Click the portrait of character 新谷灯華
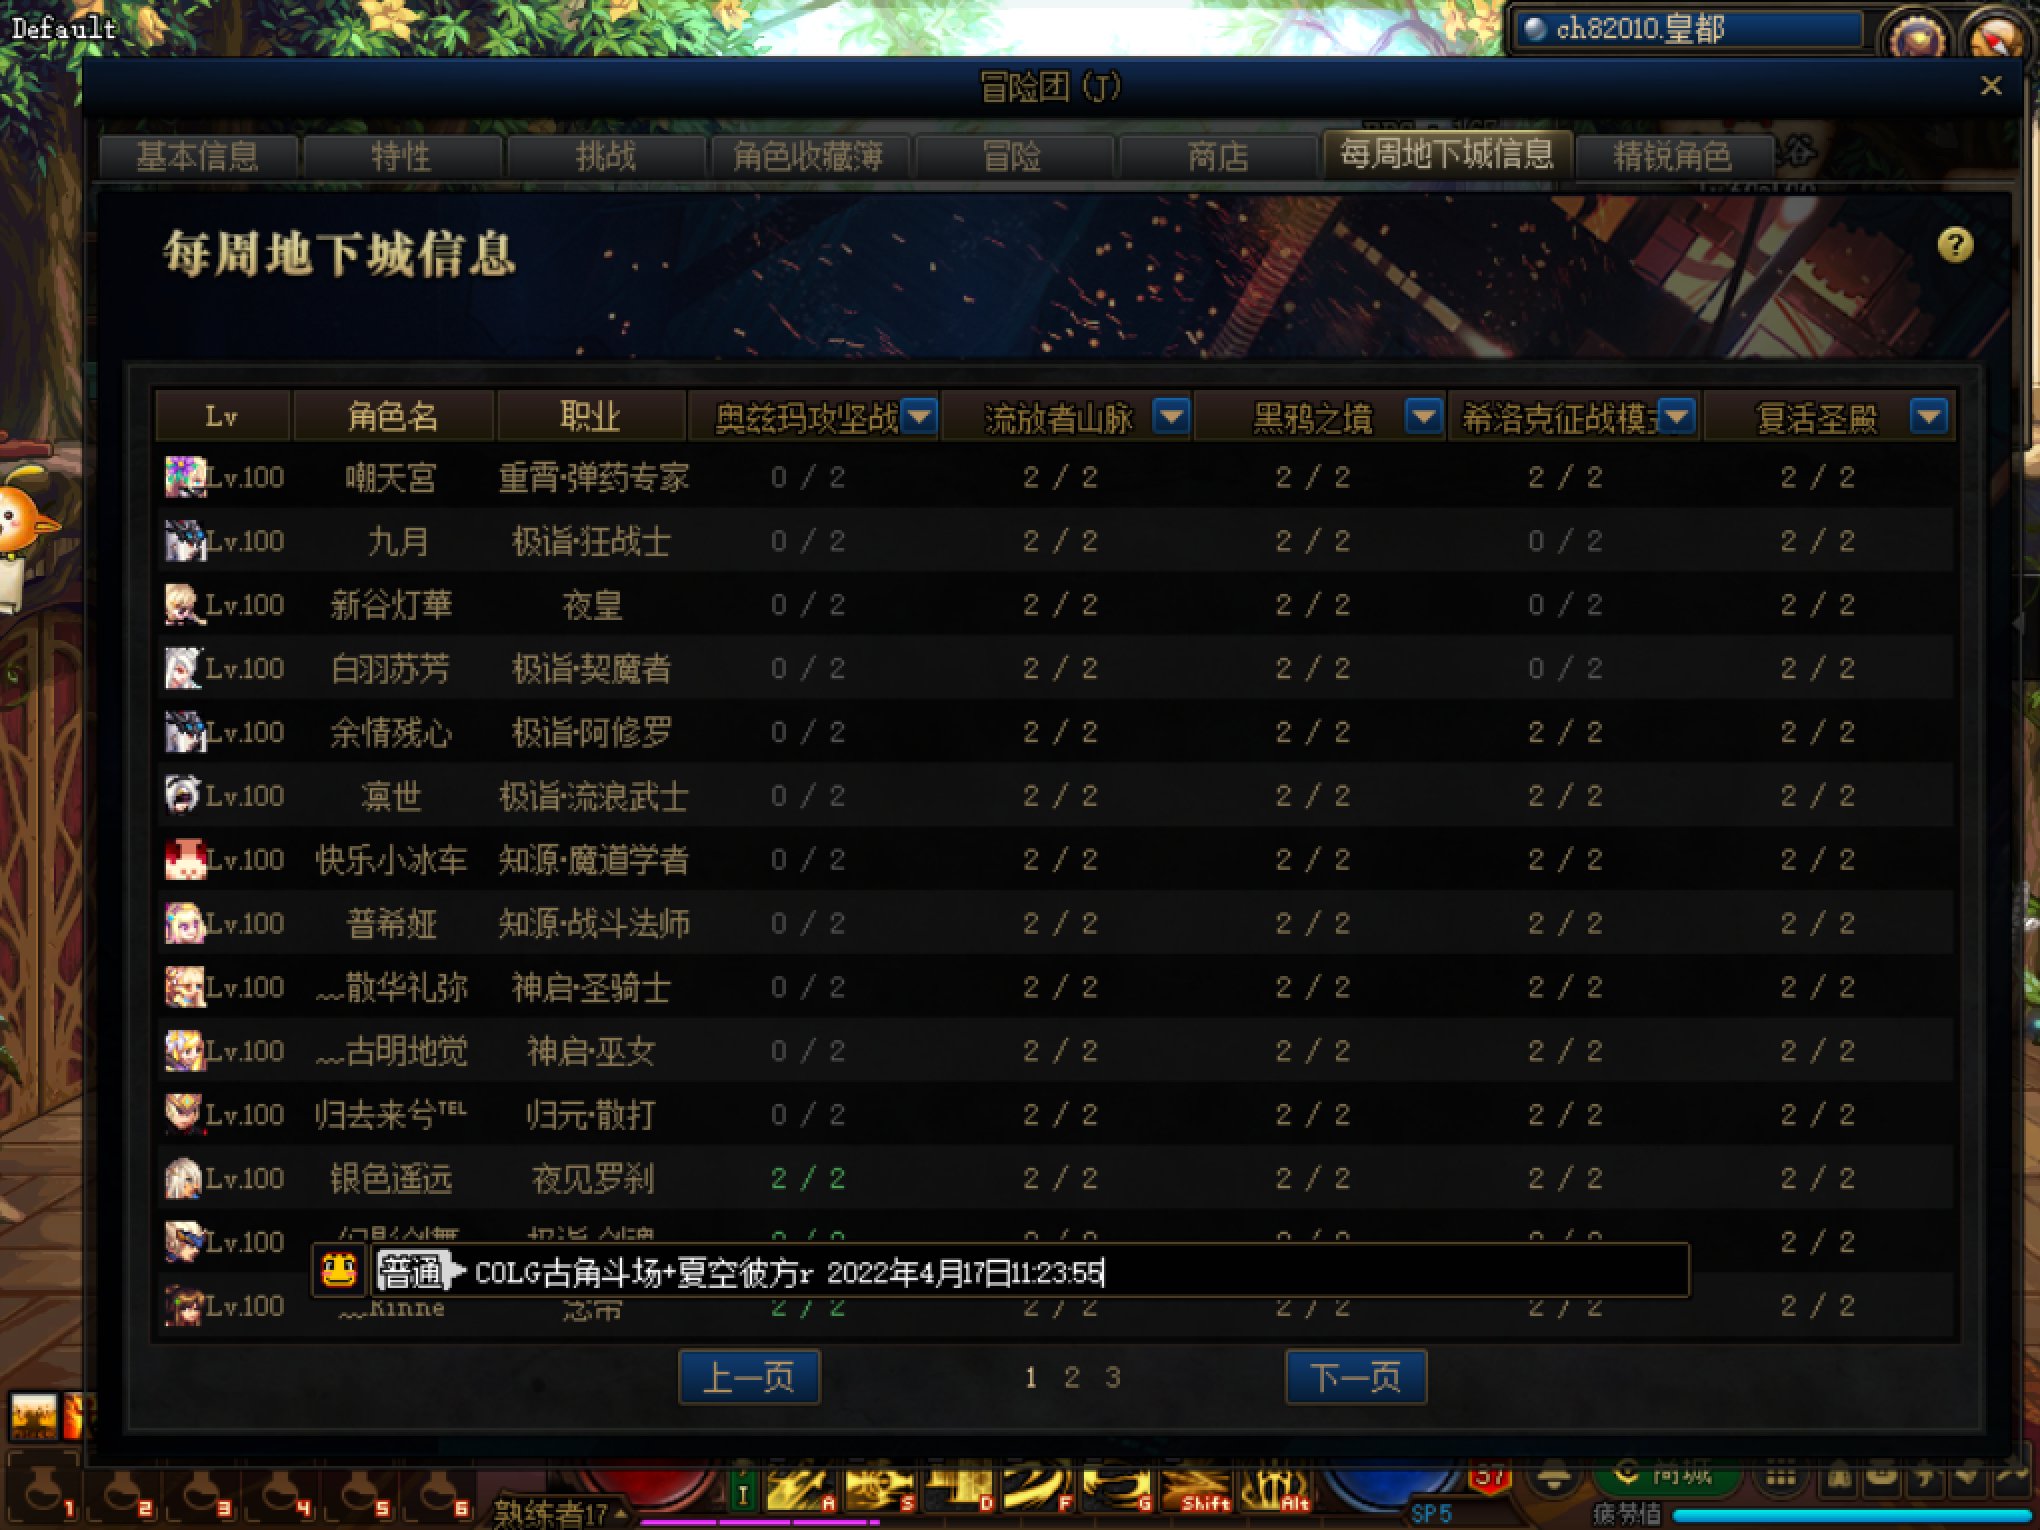 tap(184, 605)
